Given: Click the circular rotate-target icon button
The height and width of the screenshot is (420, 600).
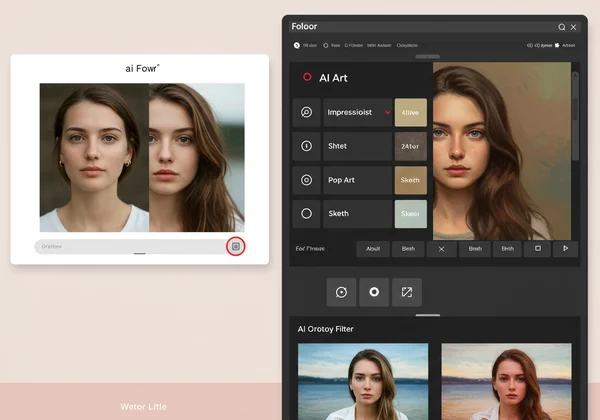Looking at the screenshot, I should tap(341, 292).
